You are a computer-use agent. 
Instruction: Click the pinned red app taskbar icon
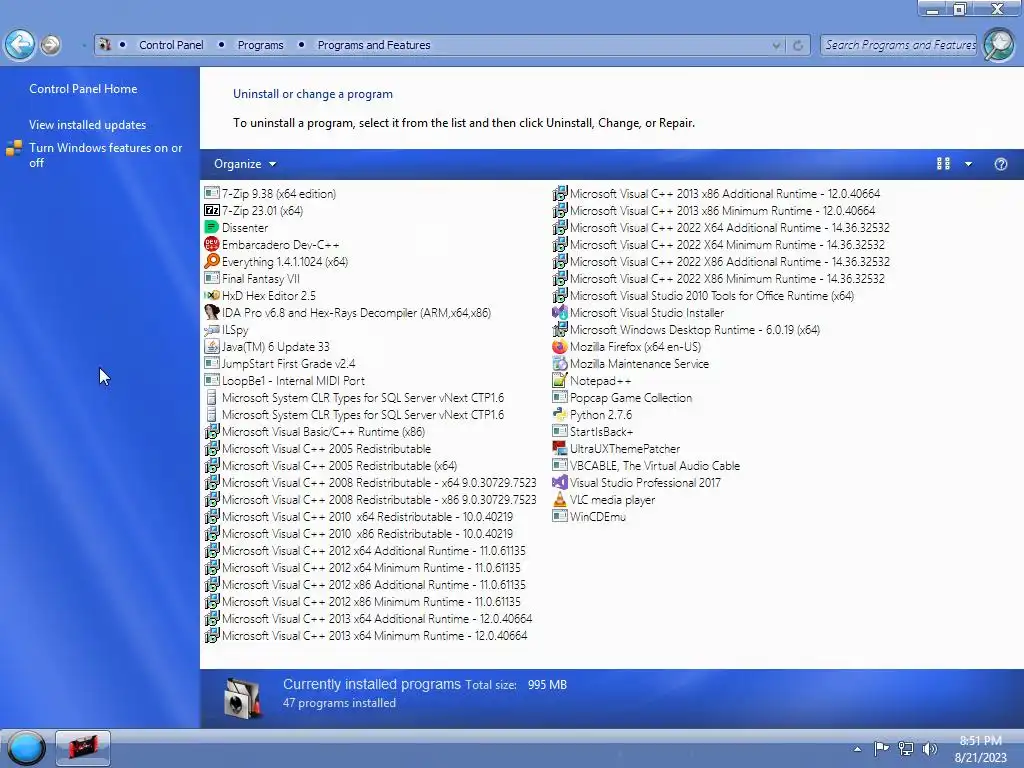click(x=82, y=747)
